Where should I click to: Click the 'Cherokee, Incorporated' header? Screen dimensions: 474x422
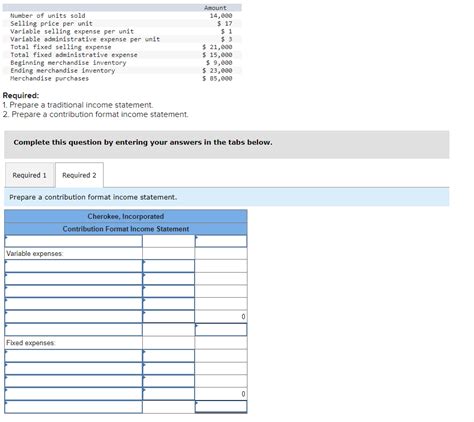(126, 216)
